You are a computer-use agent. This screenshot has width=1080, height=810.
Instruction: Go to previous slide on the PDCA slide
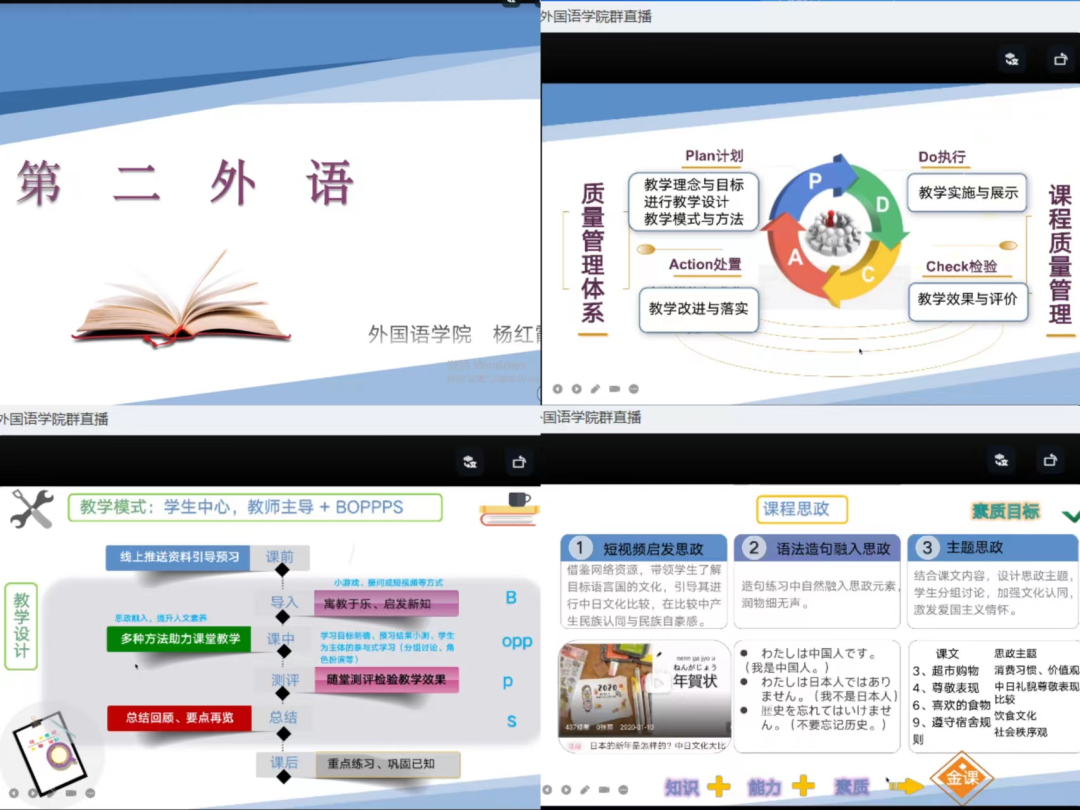click(558, 389)
